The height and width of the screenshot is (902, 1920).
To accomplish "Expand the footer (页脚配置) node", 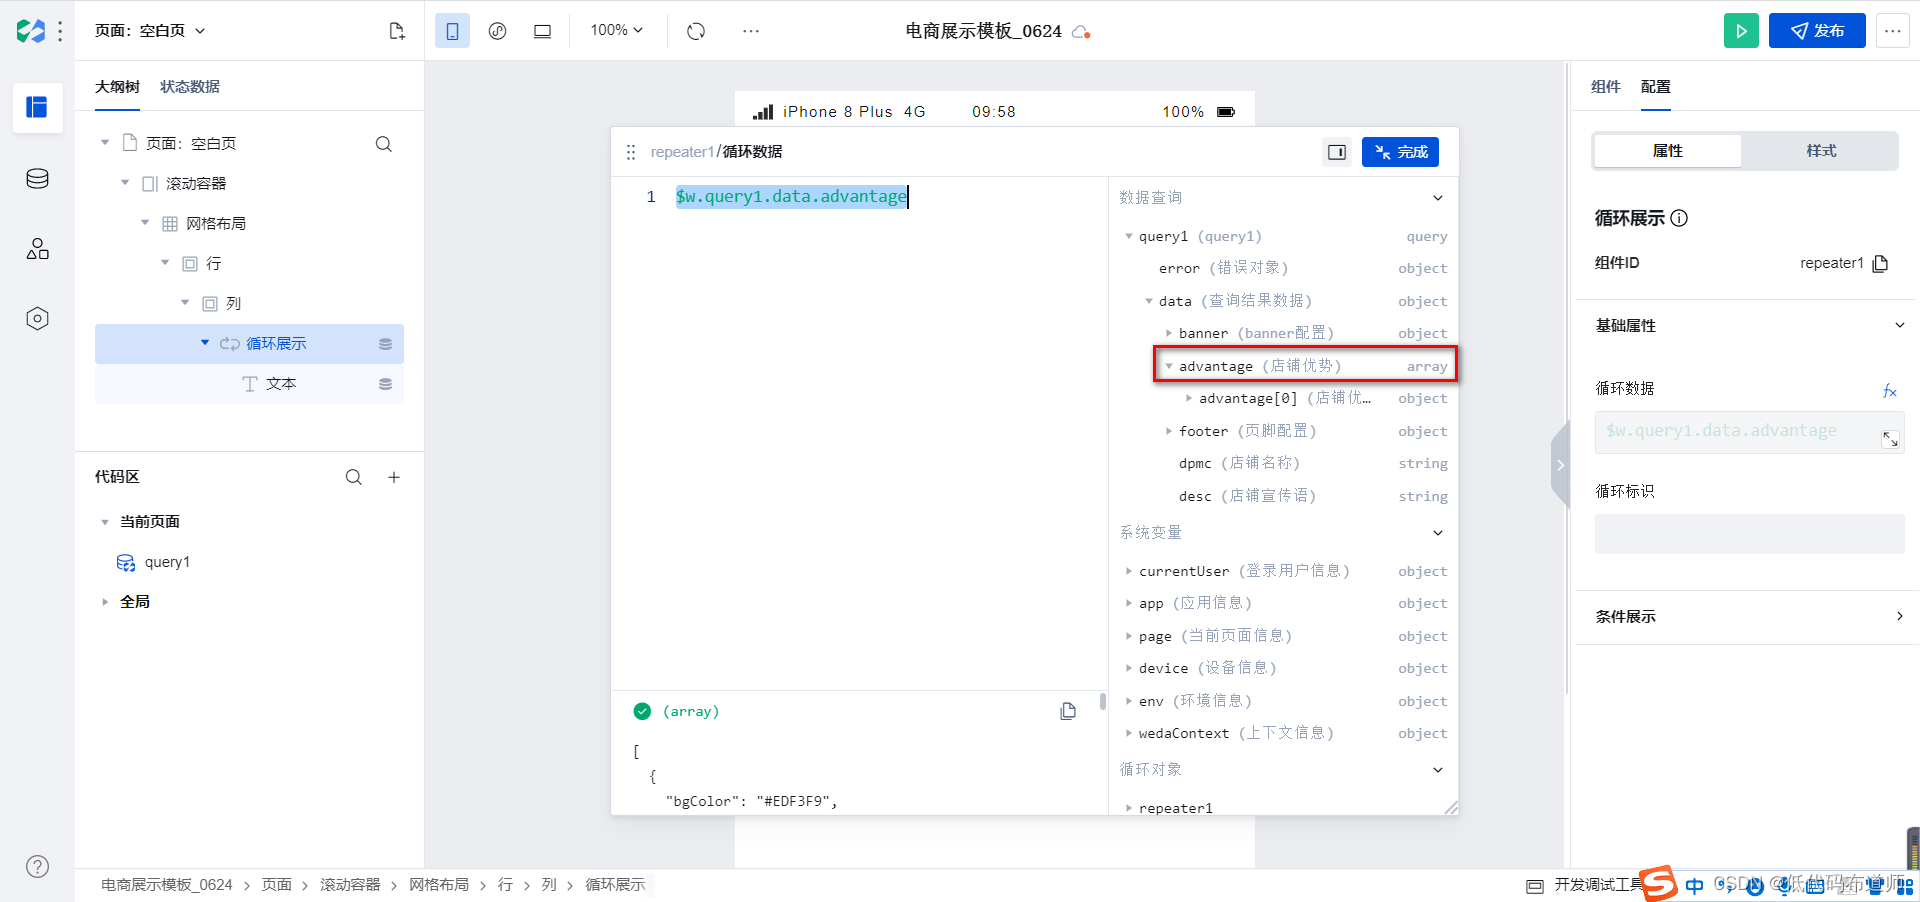I will click(x=1169, y=431).
